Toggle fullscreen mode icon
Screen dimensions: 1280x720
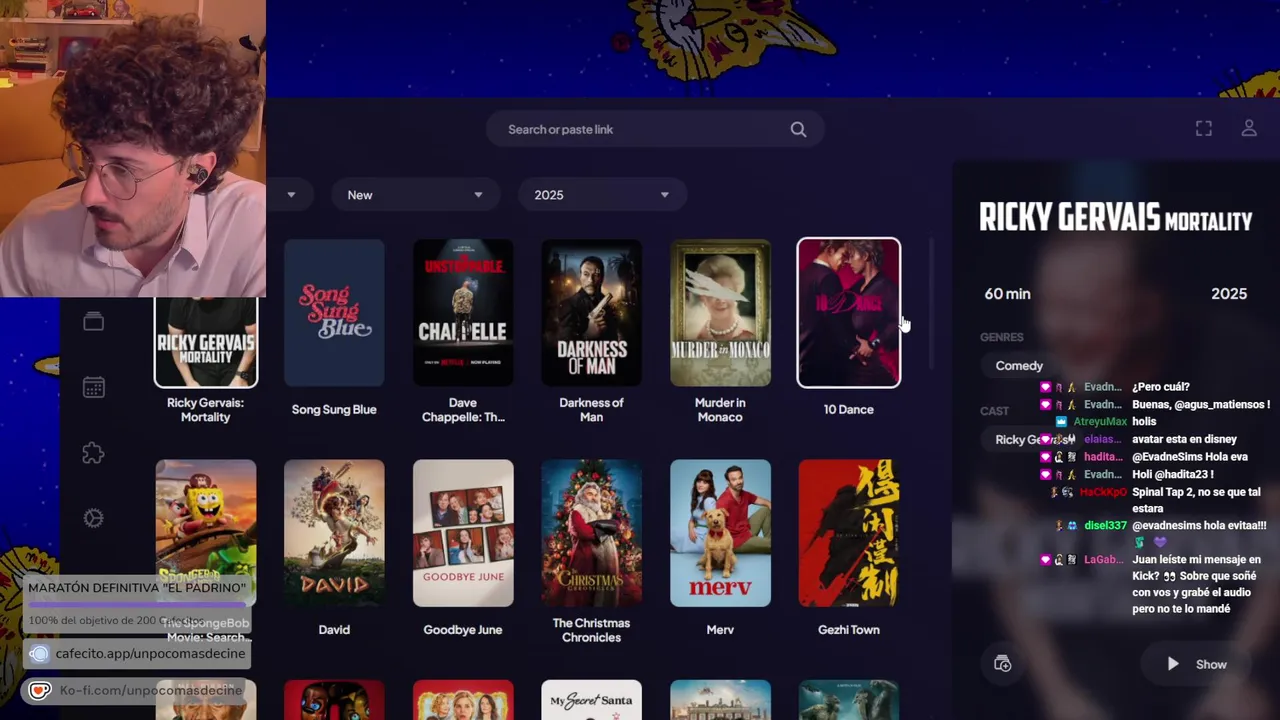(1204, 129)
